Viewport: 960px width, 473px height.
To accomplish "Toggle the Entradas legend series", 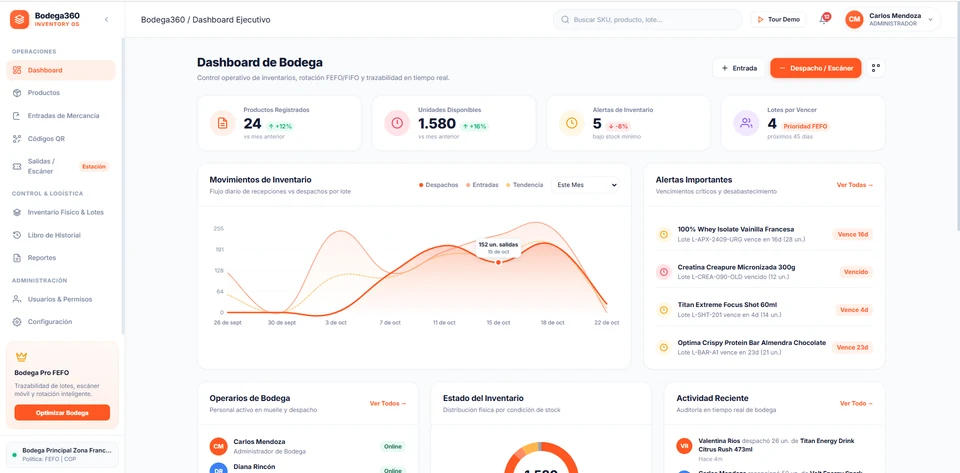I will click(482, 185).
